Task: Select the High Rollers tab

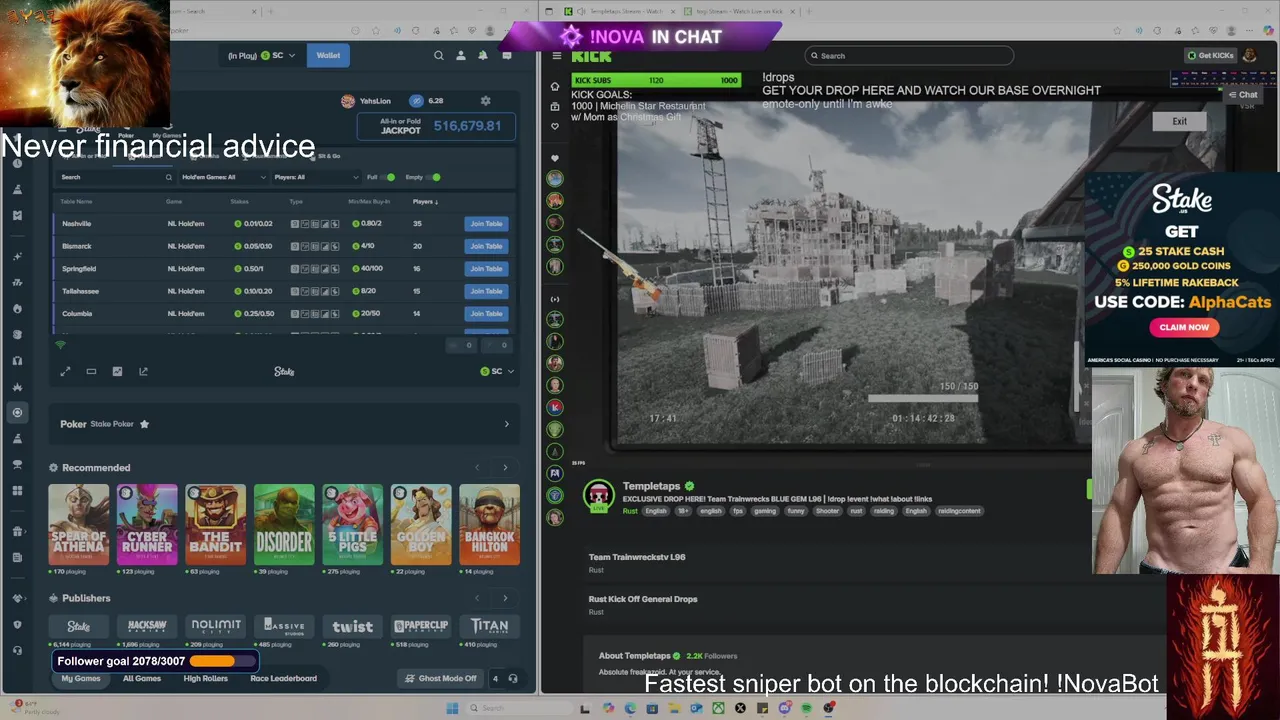Action: 206,678
